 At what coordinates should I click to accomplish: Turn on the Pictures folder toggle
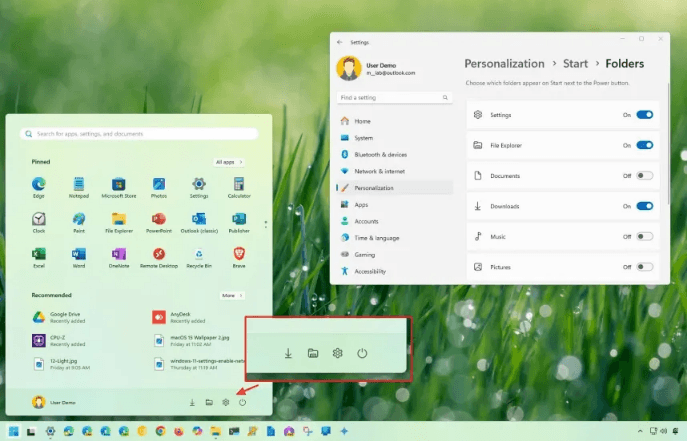pyautogui.click(x=645, y=267)
